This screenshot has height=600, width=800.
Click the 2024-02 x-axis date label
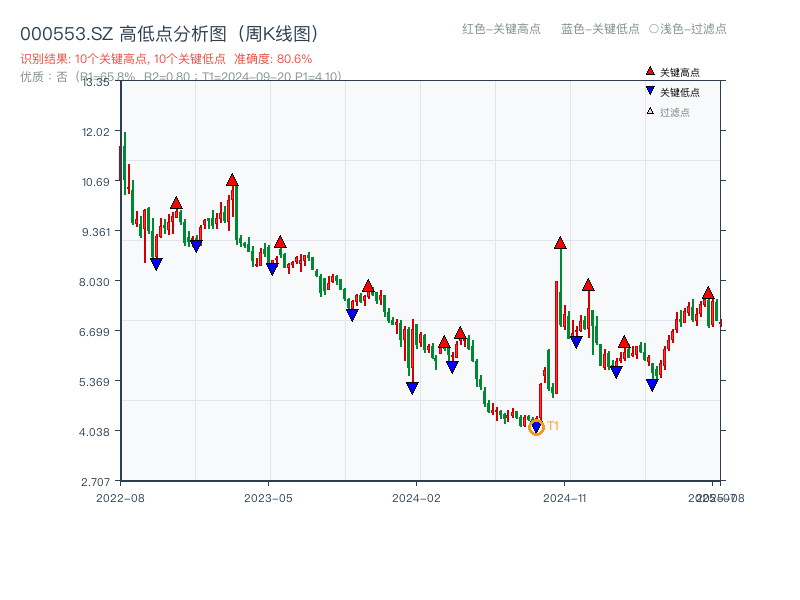pyautogui.click(x=416, y=497)
